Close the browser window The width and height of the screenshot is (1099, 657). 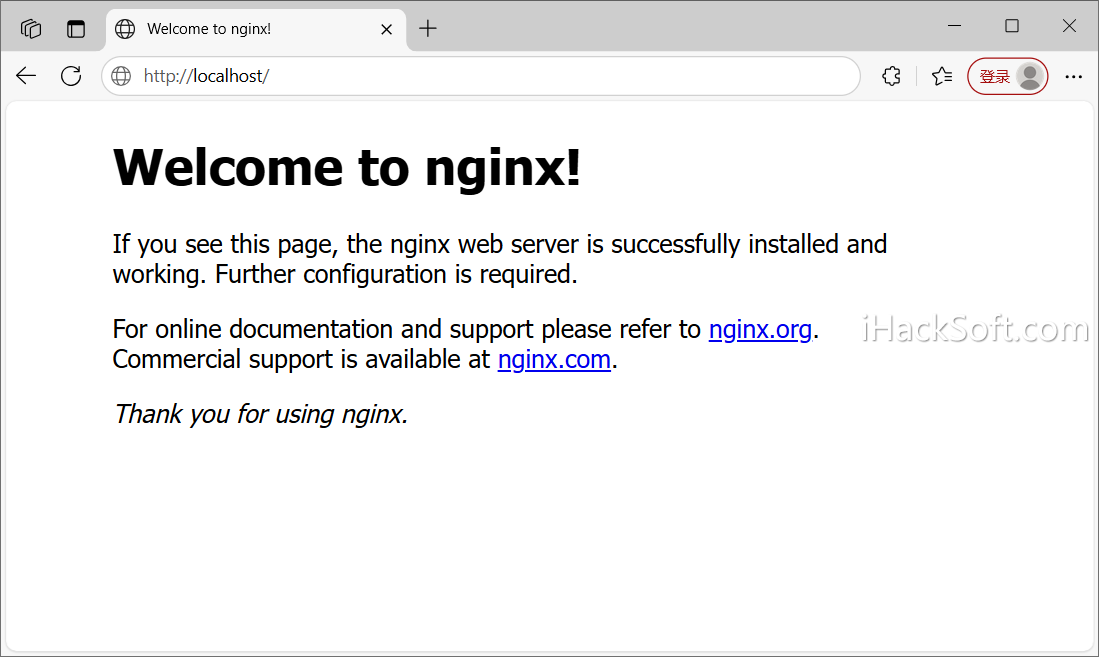coord(1069,26)
